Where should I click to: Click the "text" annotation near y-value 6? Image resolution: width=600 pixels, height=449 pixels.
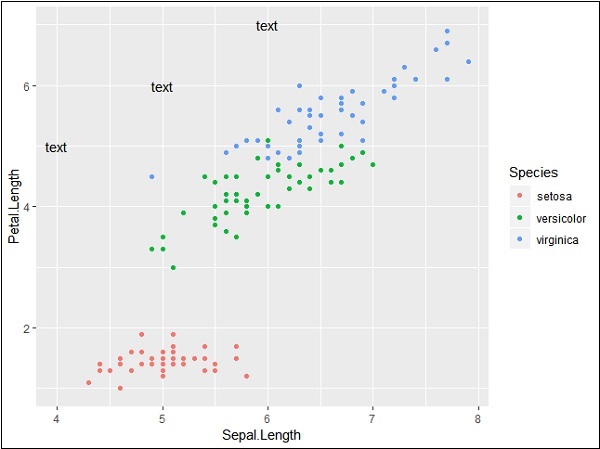coord(162,87)
